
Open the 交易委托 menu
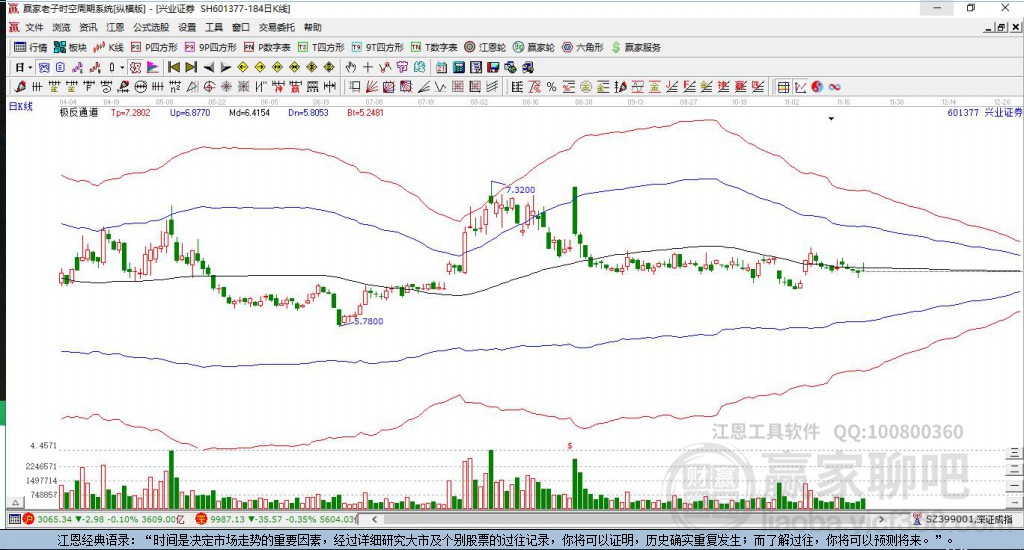tap(277, 27)
